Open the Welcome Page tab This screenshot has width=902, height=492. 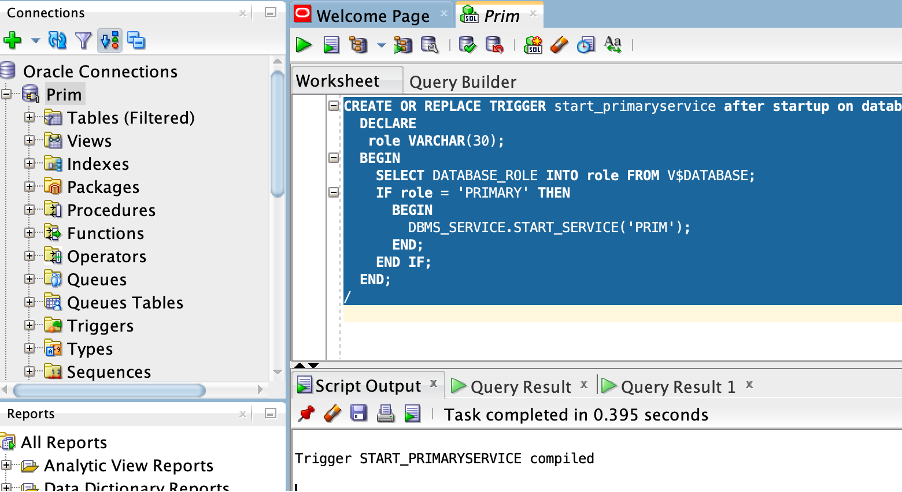click(x=372, y=15)
